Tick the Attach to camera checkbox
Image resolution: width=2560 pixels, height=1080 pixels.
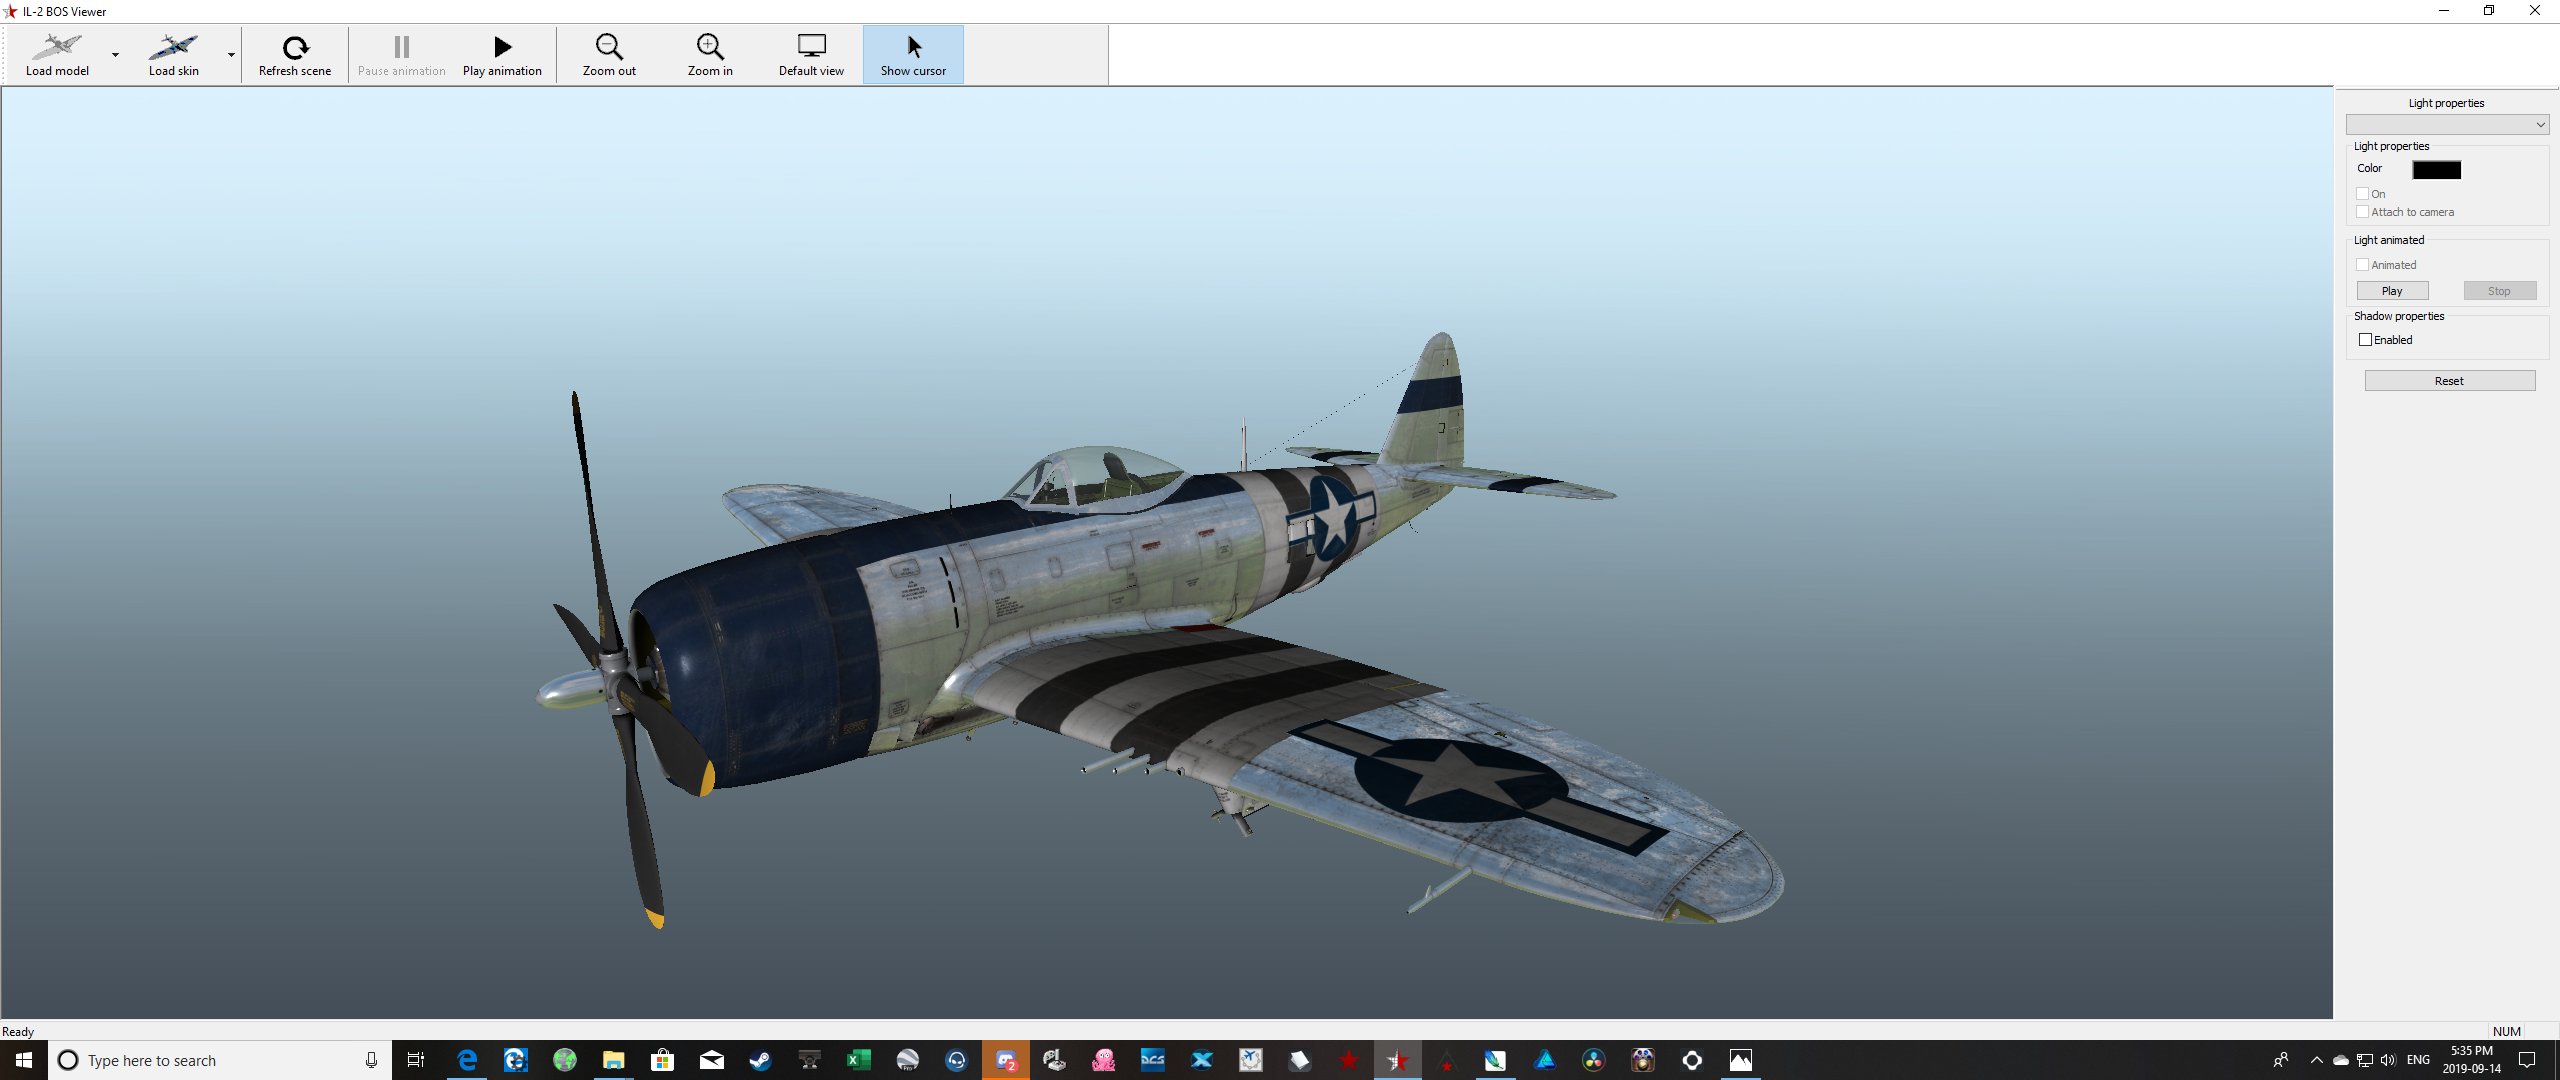coord(2362,212)
